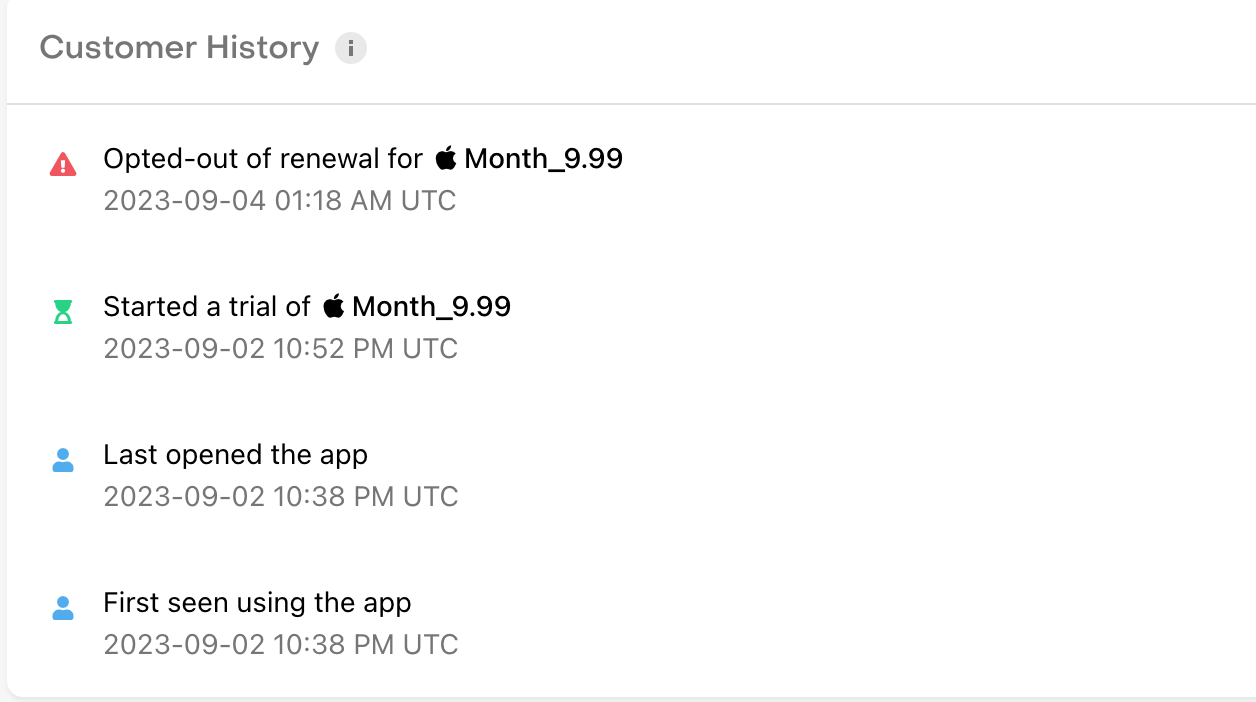Image resolution: width=1256 pixels, height=702 pixels.
Task: Click the Apple logo in opted-out event
Action: click(x=445, y=158)
